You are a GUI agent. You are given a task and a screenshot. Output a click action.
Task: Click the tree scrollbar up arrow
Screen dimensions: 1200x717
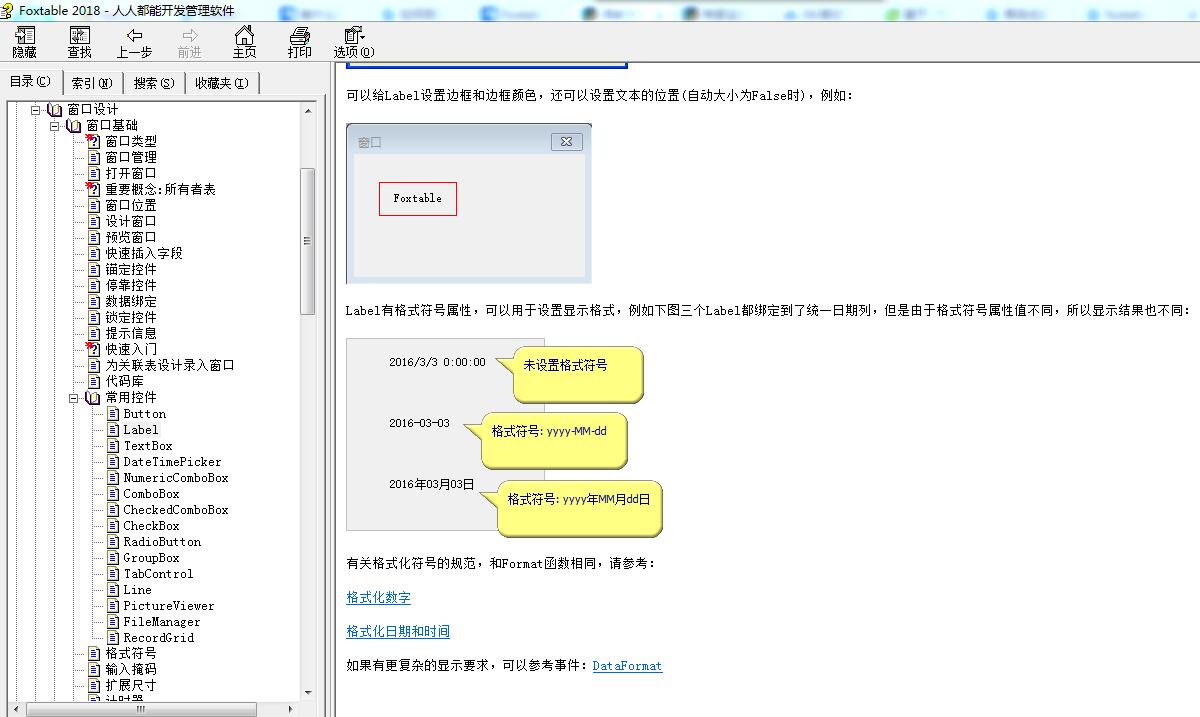[x=307, y=109]
